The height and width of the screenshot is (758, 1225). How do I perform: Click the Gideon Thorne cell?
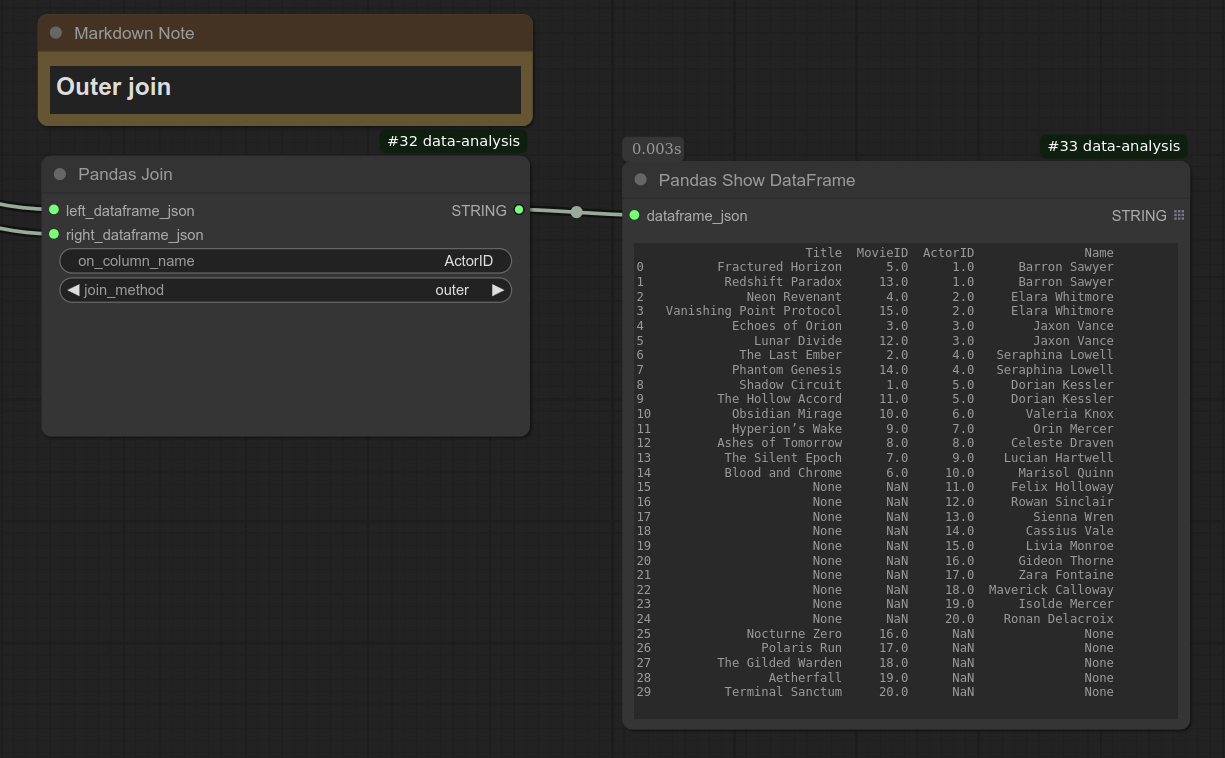(x=1066, y=561)
